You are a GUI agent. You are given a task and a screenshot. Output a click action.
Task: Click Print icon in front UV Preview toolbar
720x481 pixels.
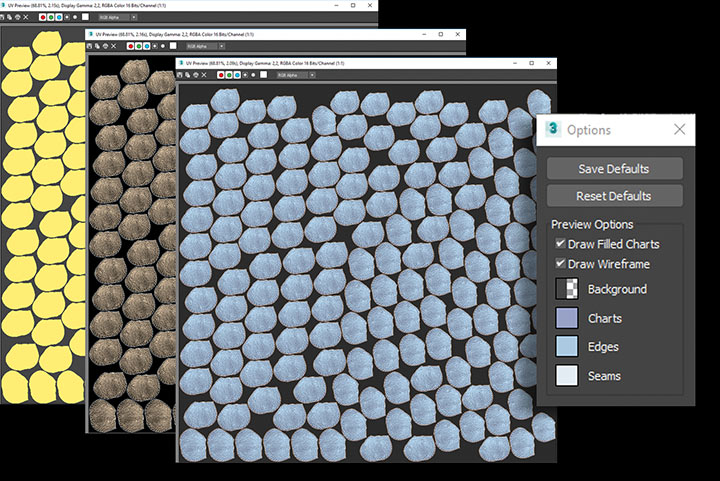(198, 74)
